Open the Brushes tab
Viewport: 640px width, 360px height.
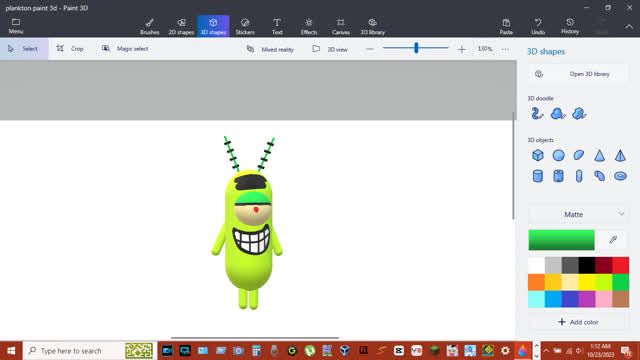tap(149, 26)
